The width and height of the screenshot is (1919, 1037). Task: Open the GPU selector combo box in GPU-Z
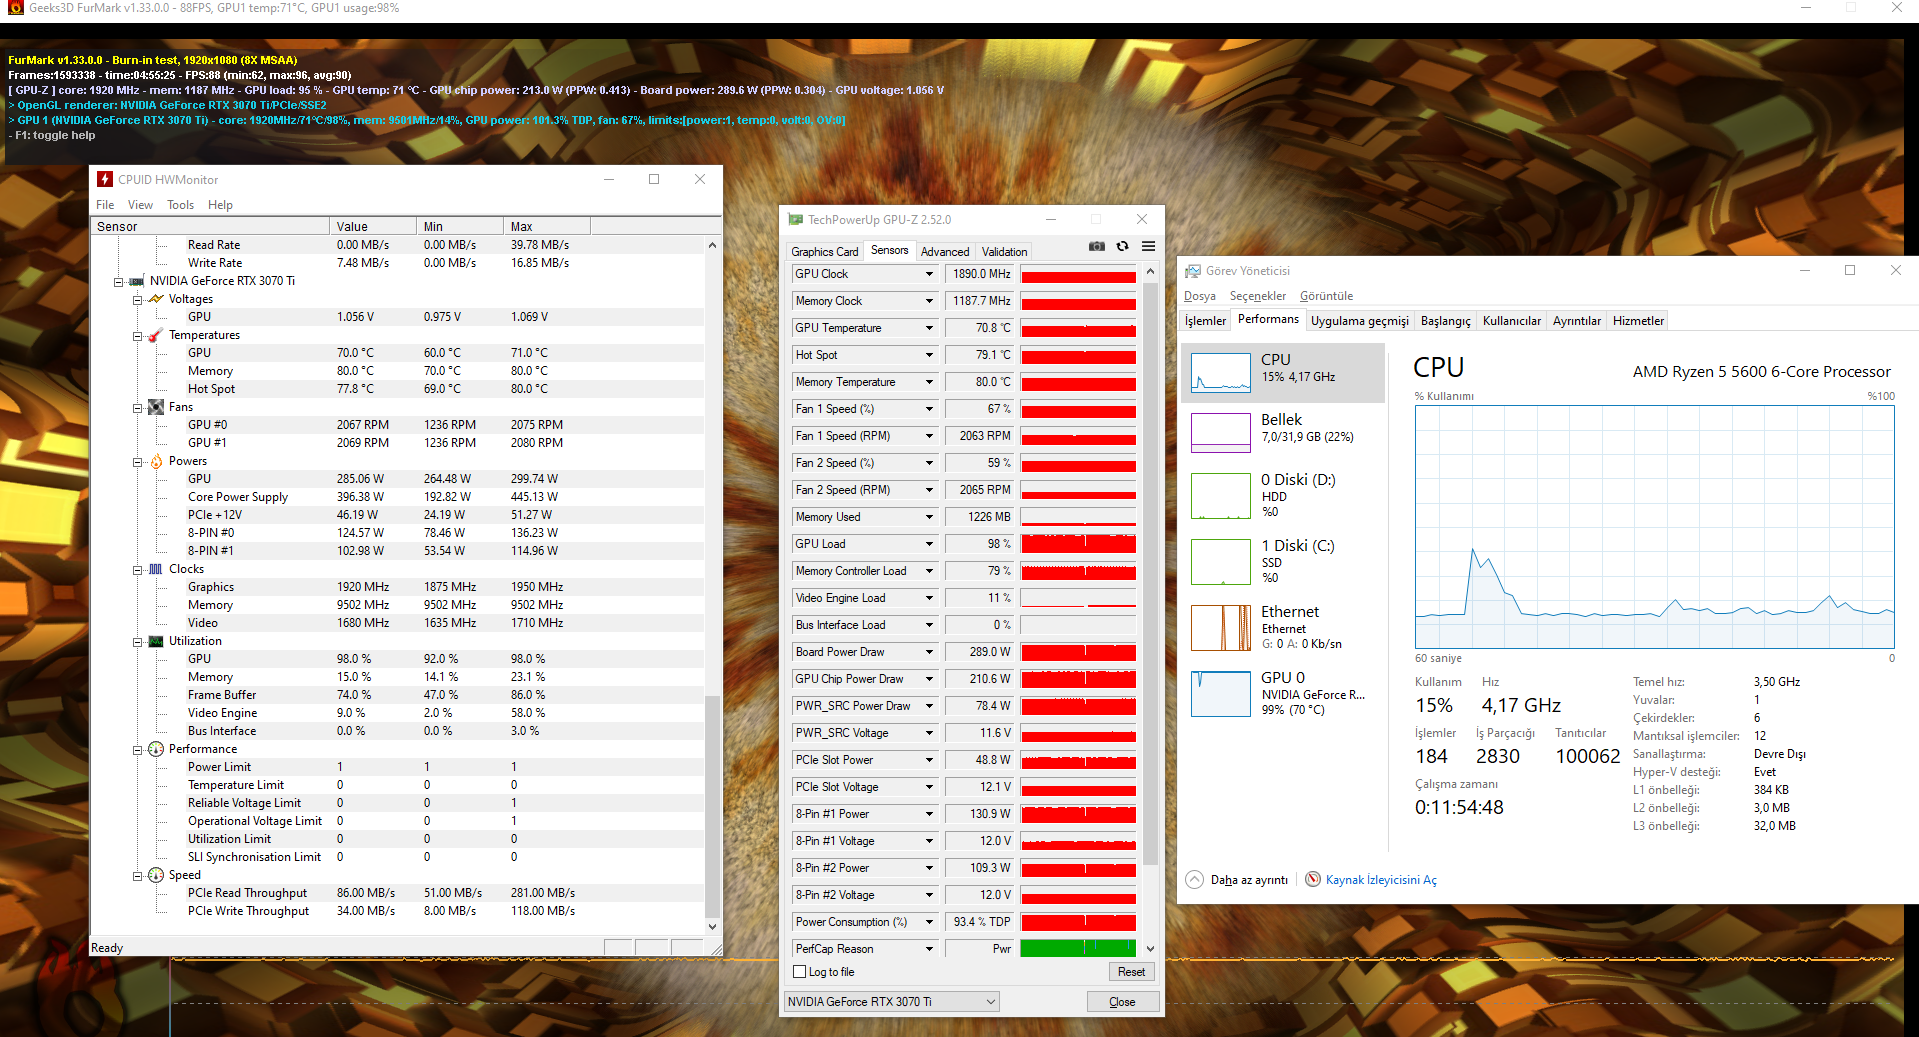[891, 1001]
